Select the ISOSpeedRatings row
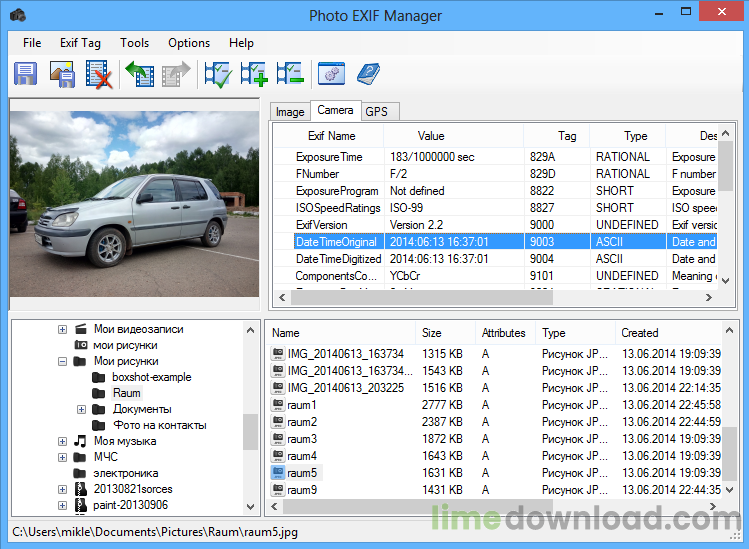The height and width of the screenshot is (549, 749). 495,208
